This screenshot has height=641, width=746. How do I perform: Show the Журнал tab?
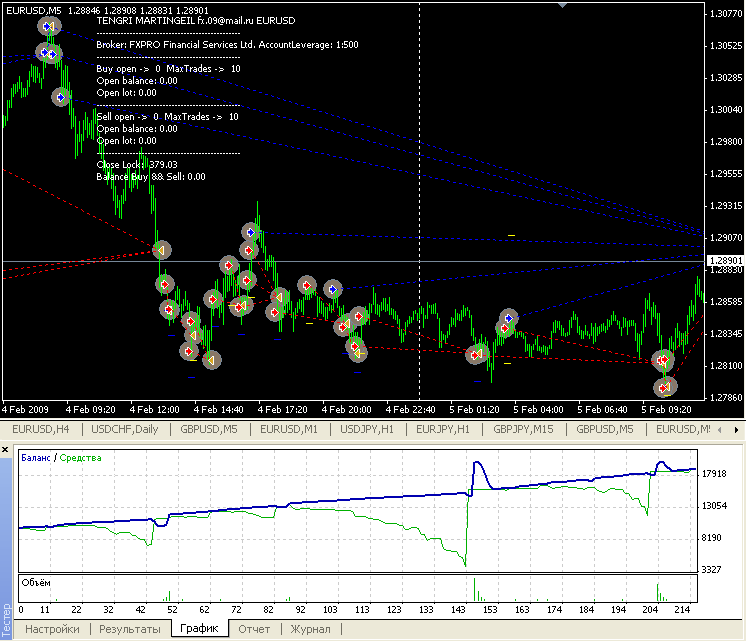(310, 629)
